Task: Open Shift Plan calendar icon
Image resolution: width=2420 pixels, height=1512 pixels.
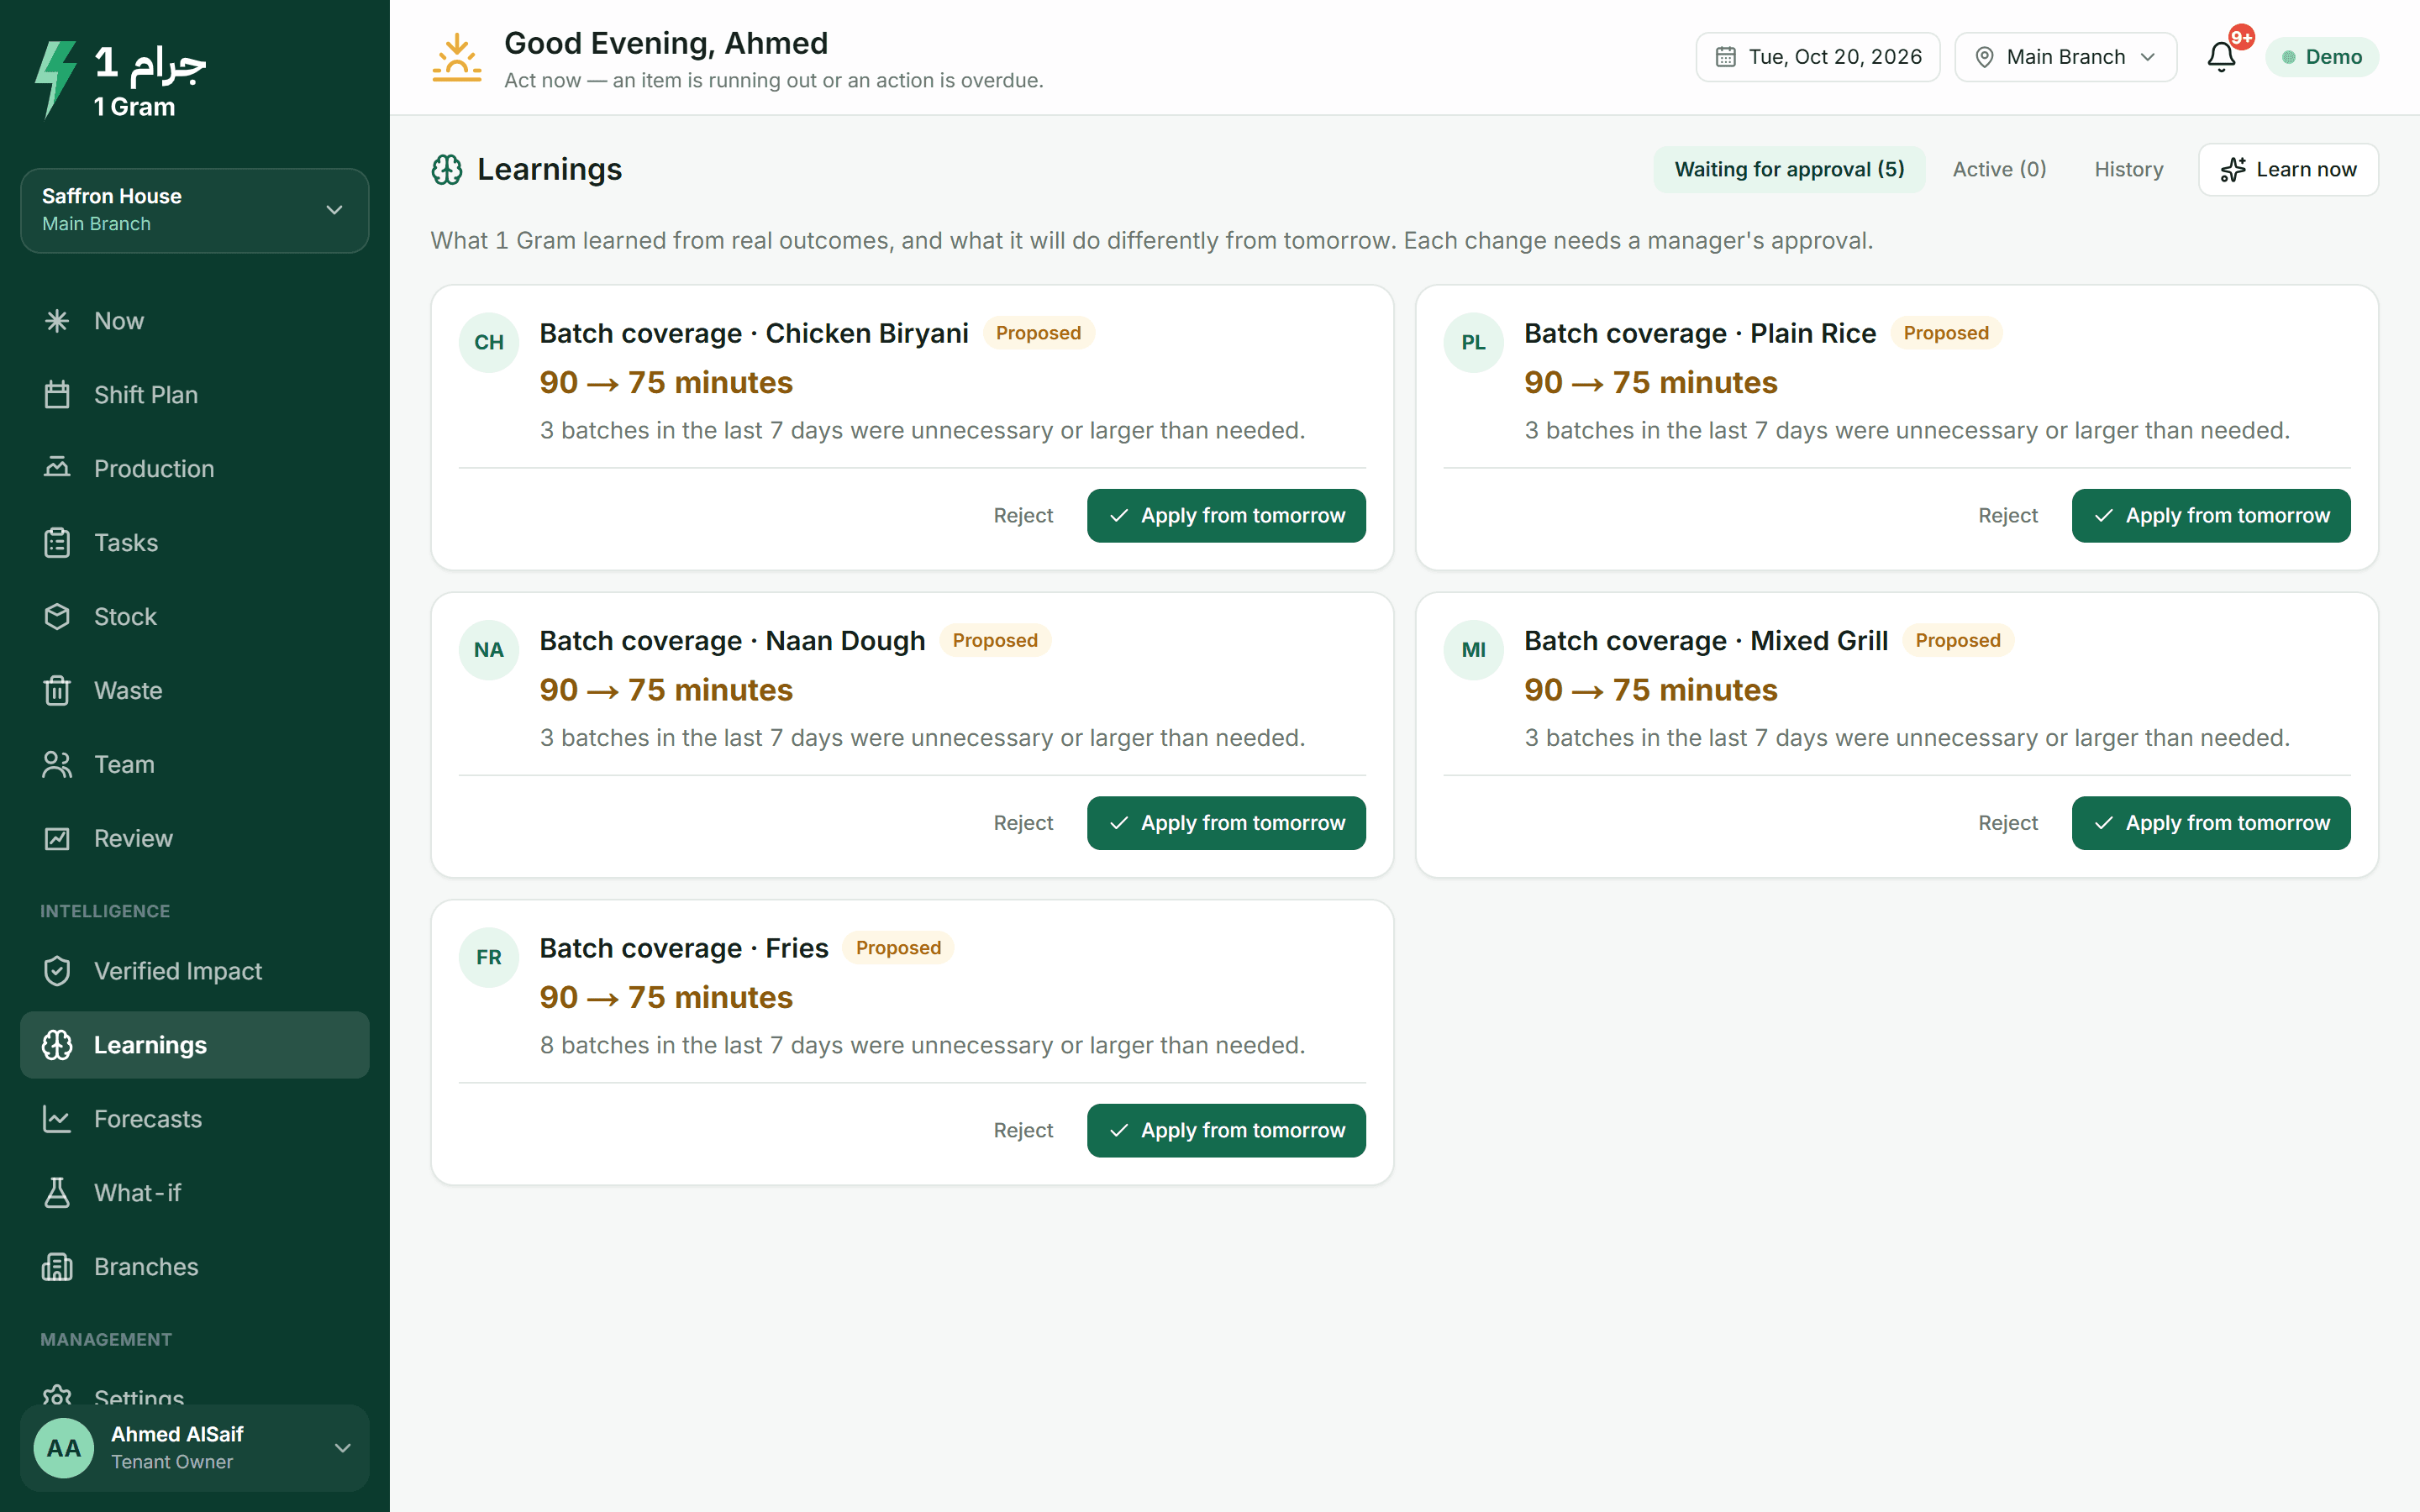Action: click(57, 395)
